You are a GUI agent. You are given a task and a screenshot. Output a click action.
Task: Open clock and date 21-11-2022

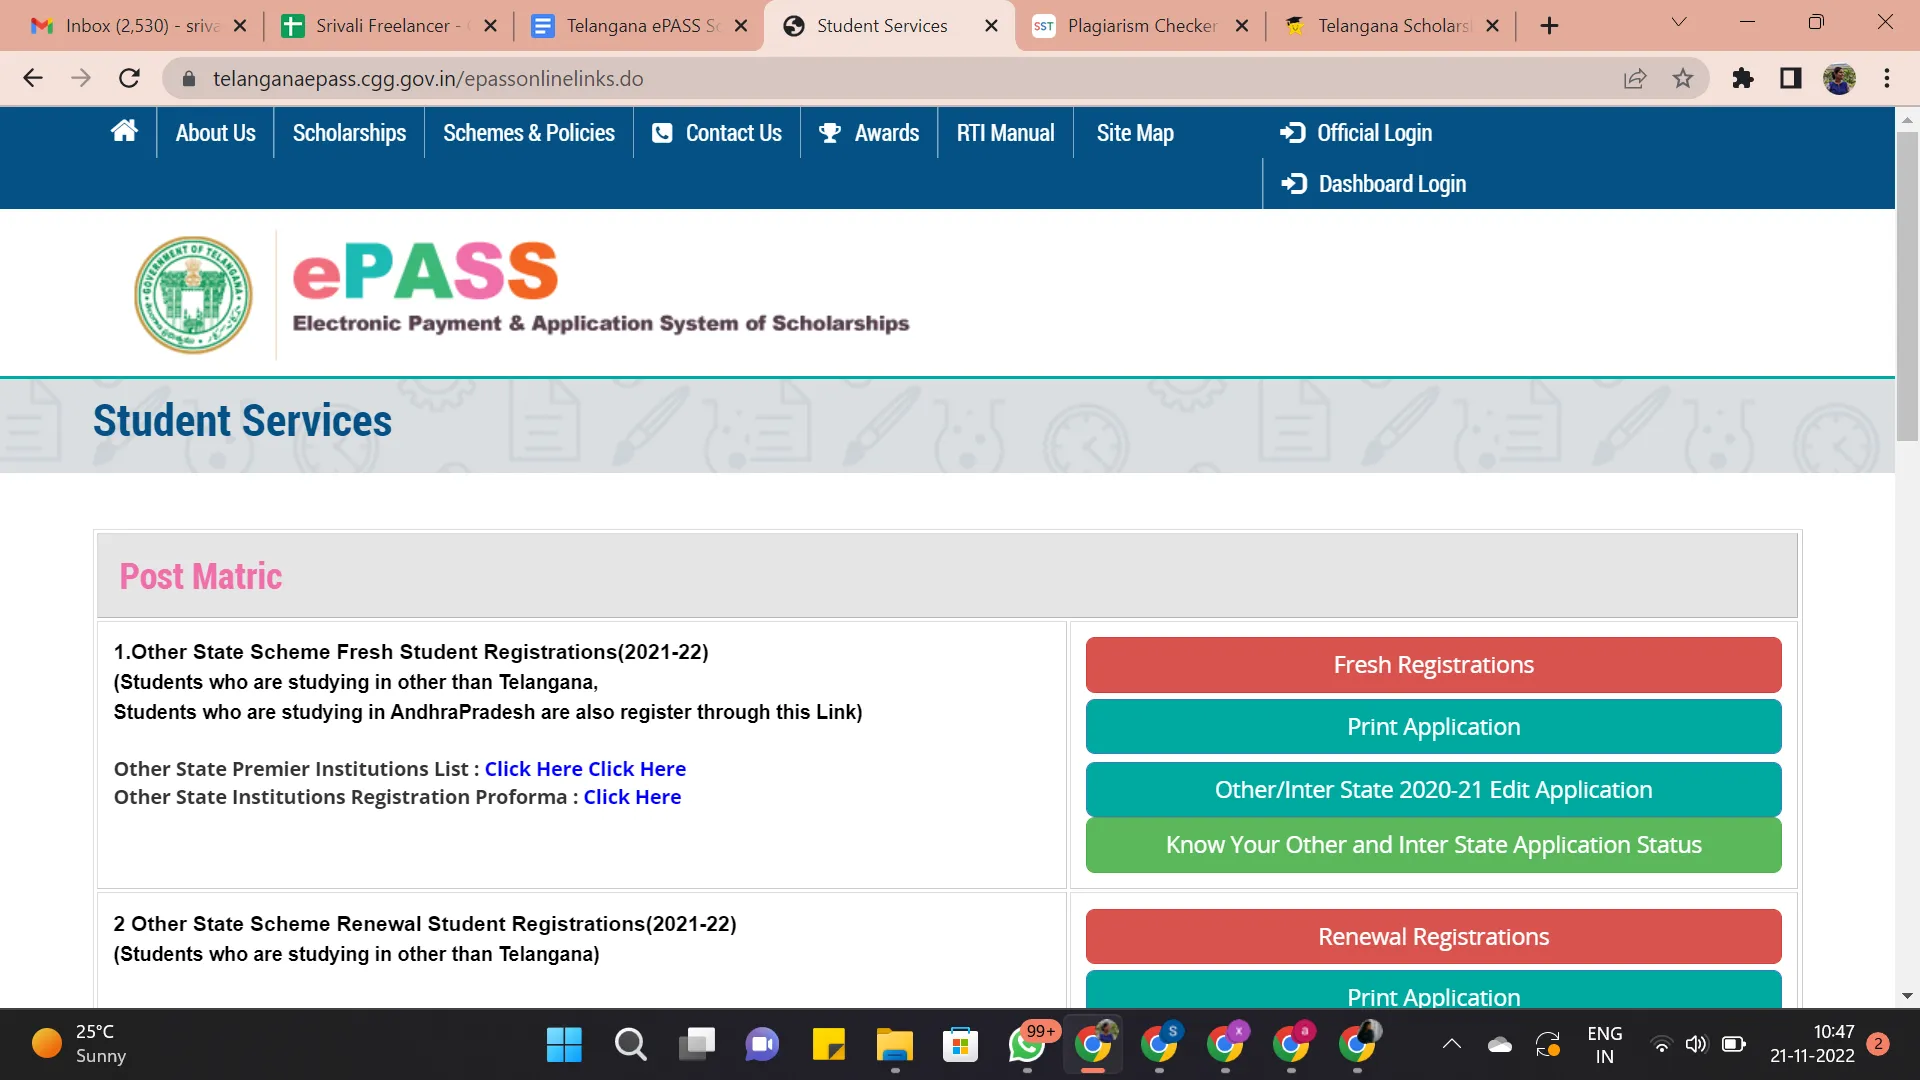1812,1044
